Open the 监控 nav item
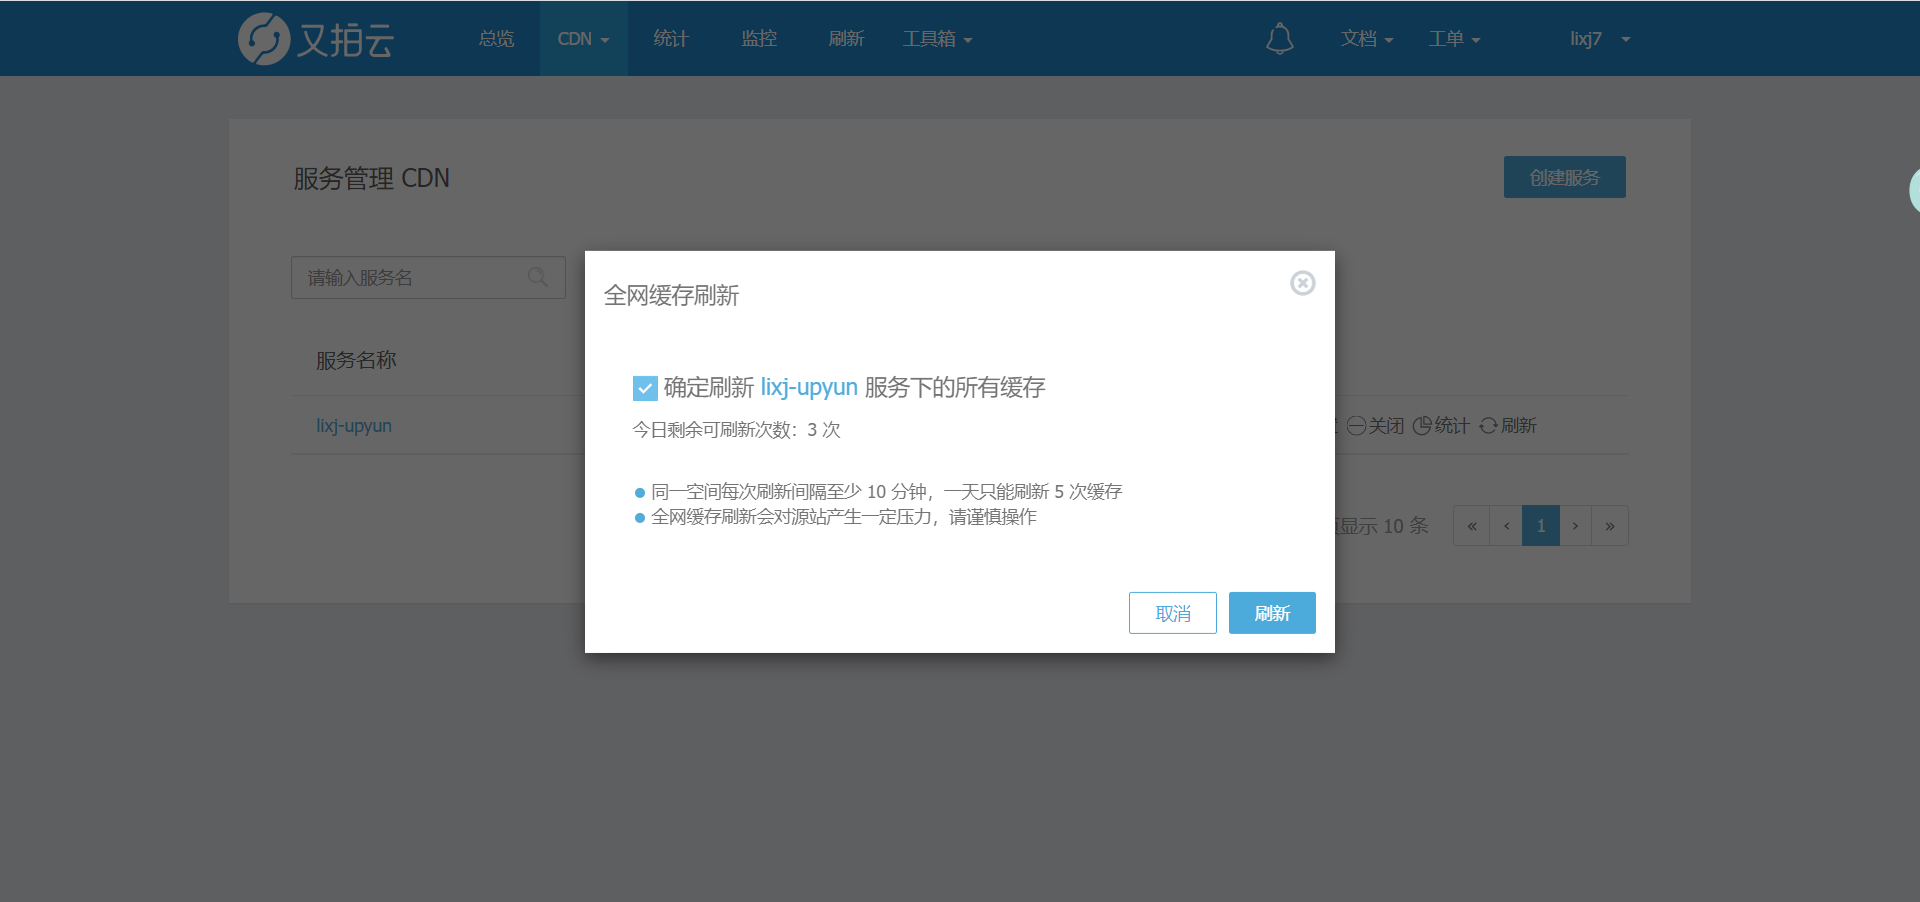This screenshot has height=902, width=1920. pyautogui.click(x=759, y=39)
